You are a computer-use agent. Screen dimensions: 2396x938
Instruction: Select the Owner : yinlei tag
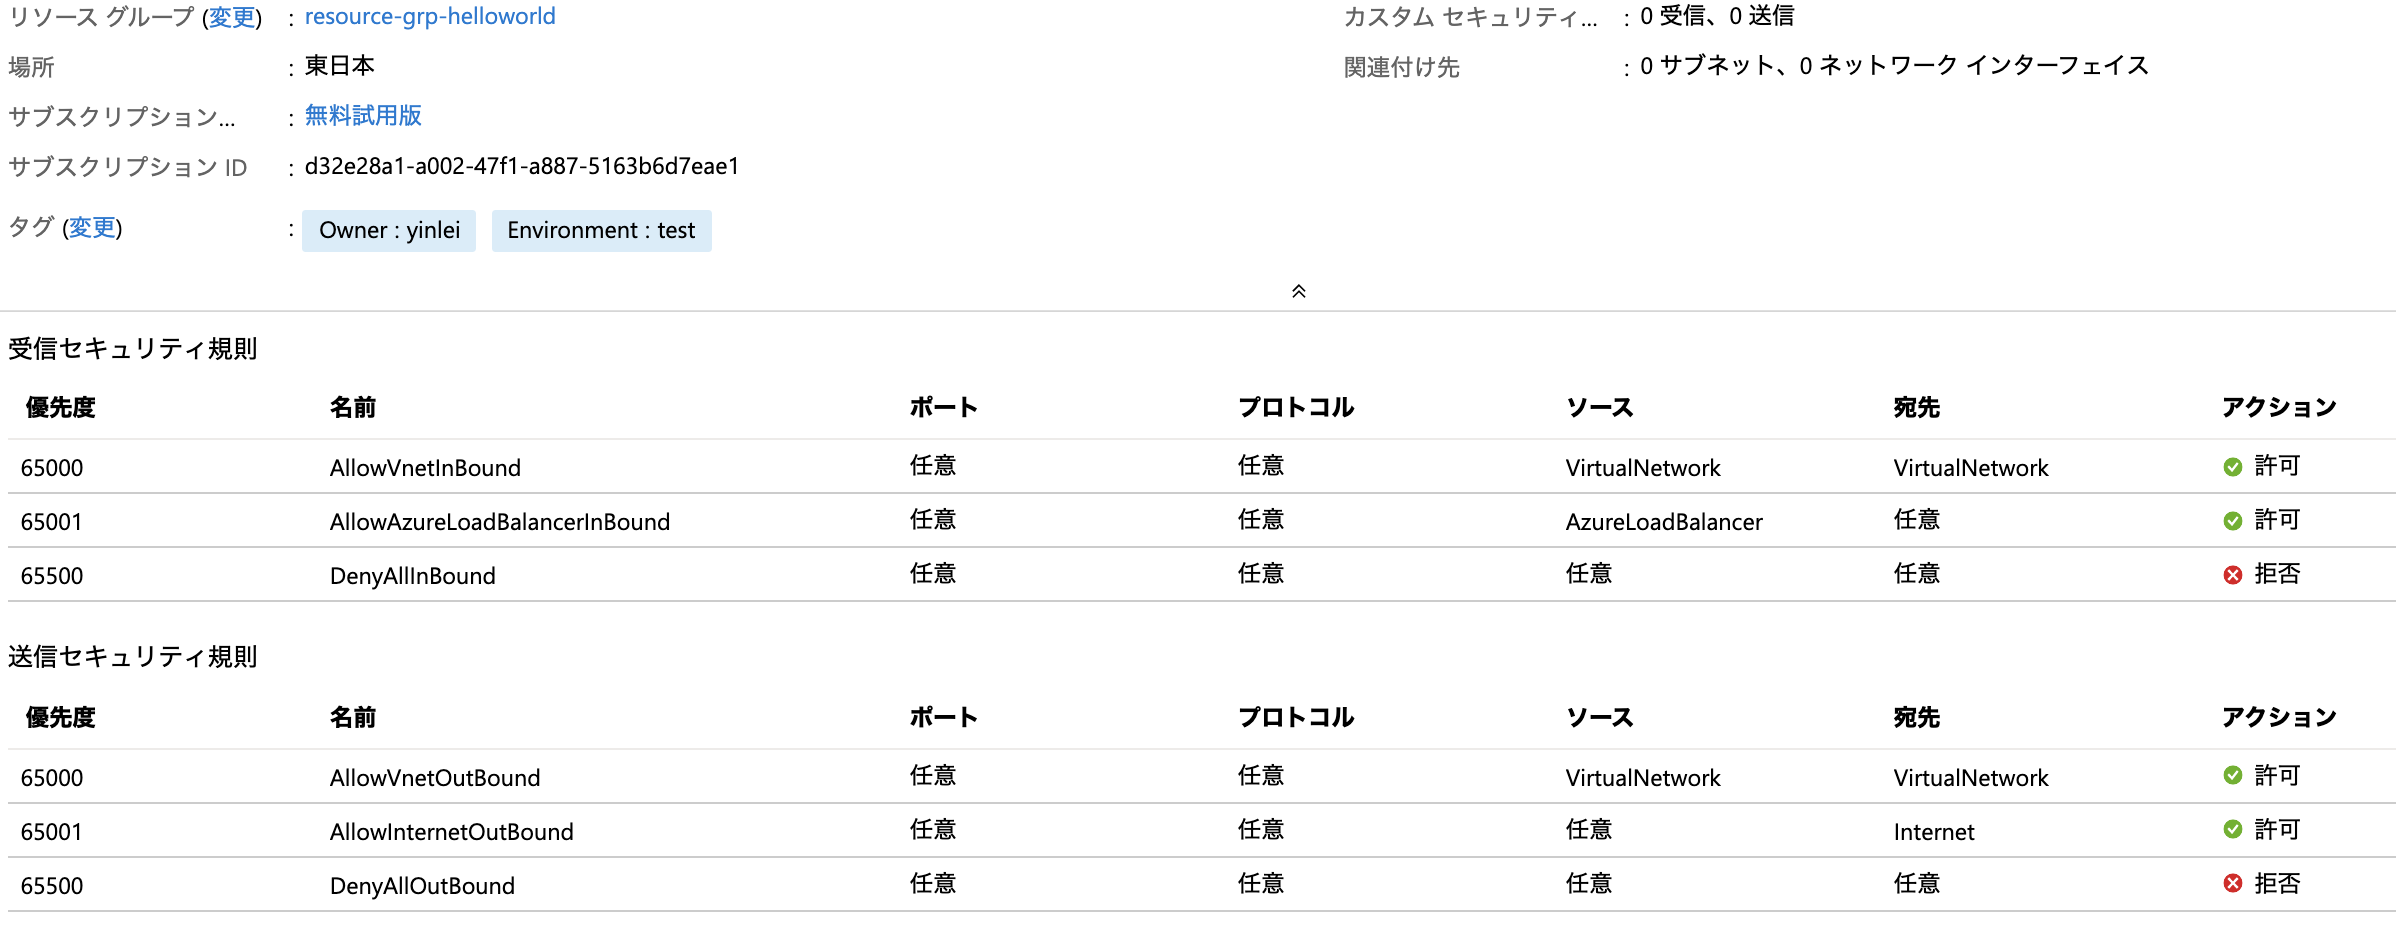[389, 231]
